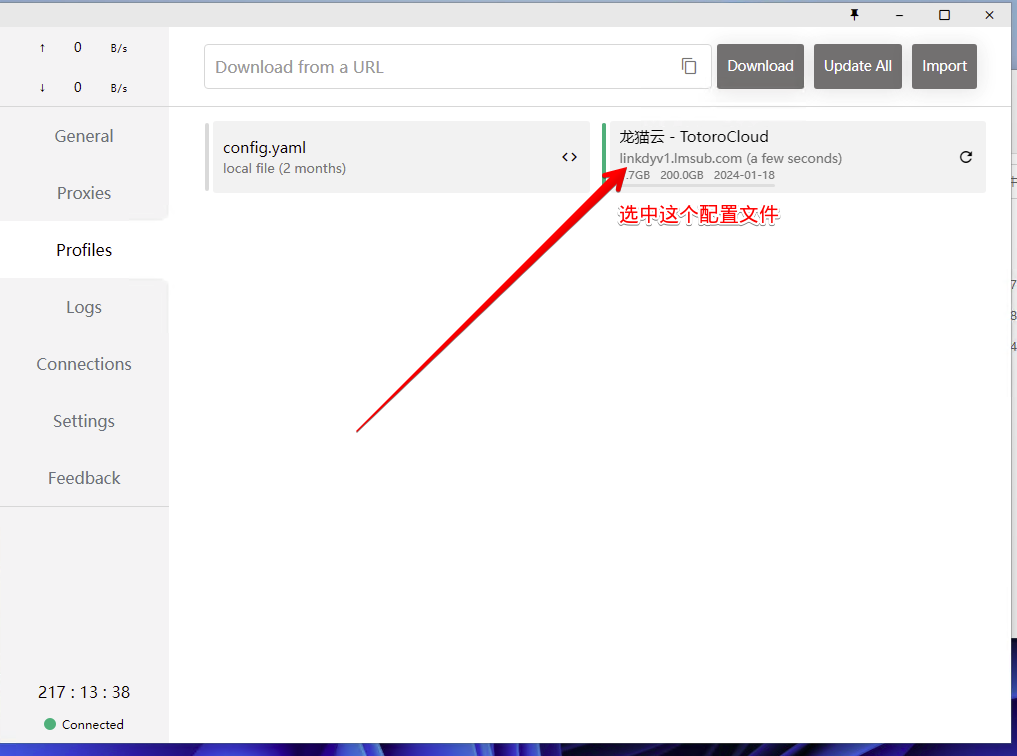This screenshot has width=1017, height=756.
Task: Click the clipboard paste icon in URL field
Action: pyautogui.click(x=689, y=66)
